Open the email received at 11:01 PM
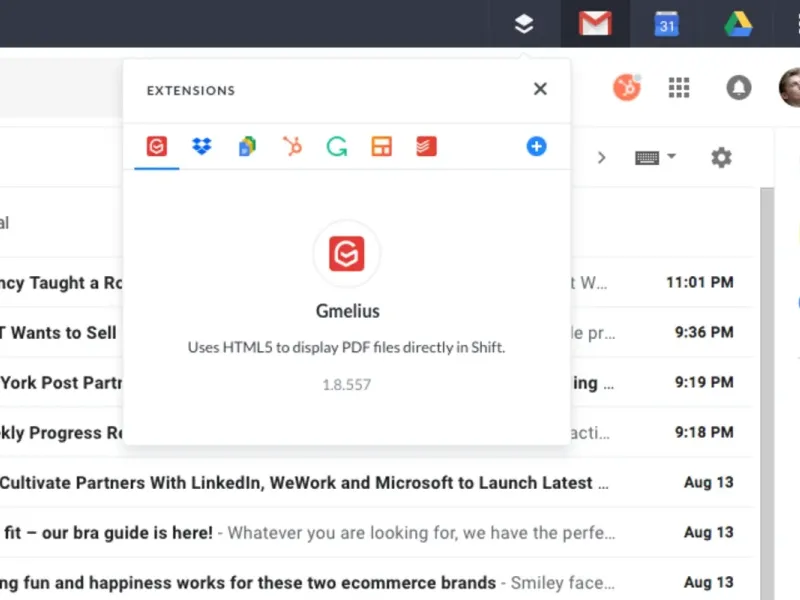Image resolution: width=800 pixels, height=600 pixels. 377,282
